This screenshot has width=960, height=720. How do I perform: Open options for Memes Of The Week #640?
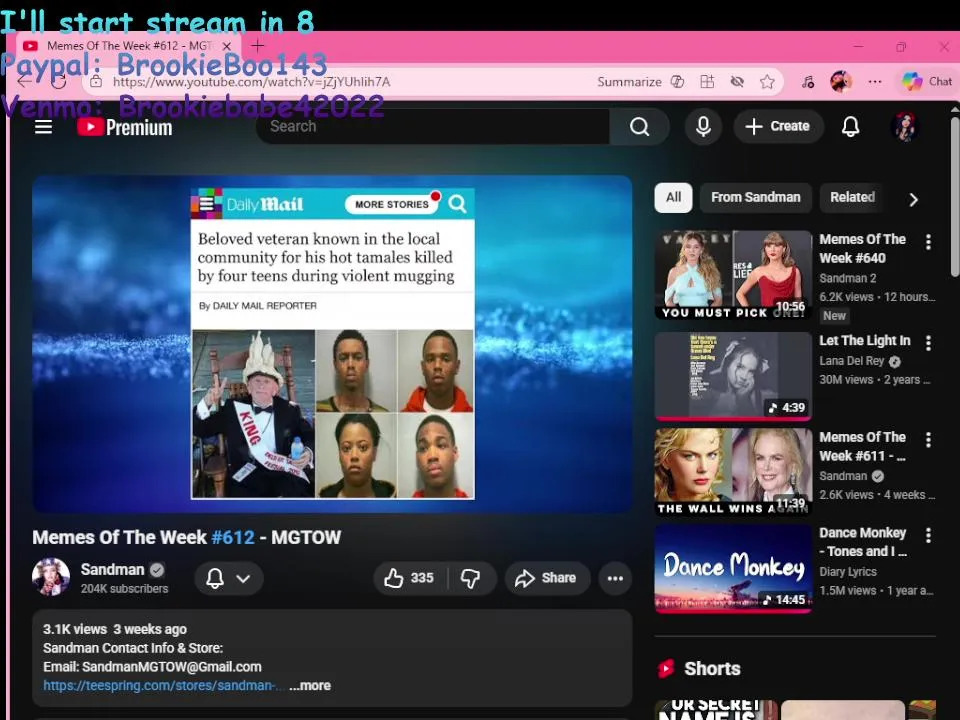(928, 242)
